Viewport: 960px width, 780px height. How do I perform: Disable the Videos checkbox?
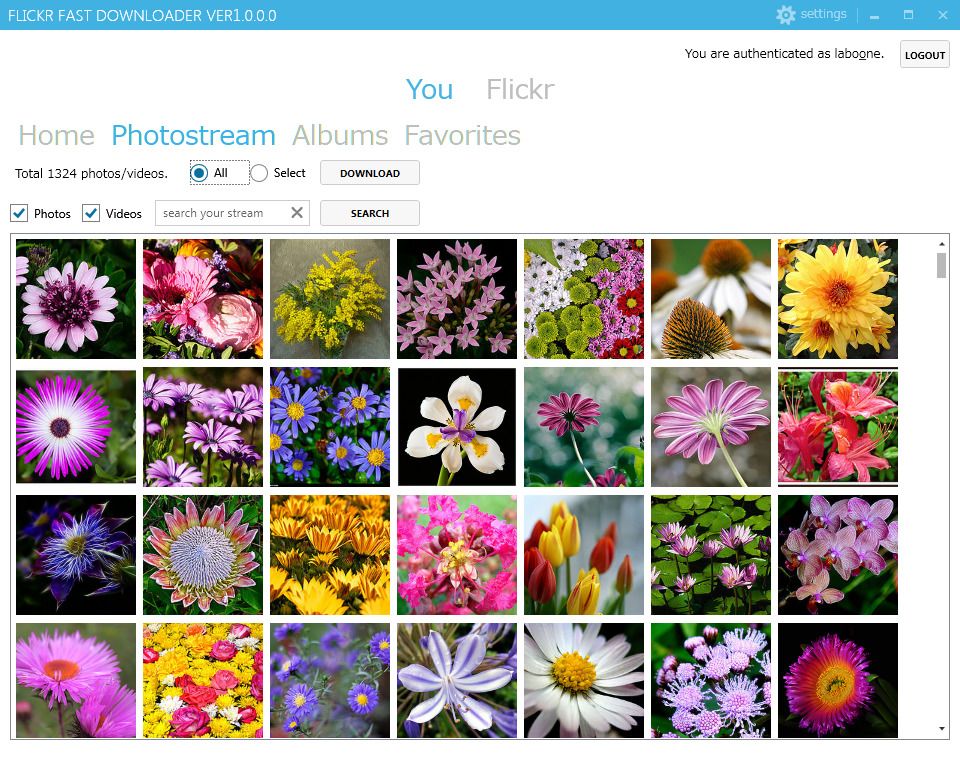[x=91, y=213]
